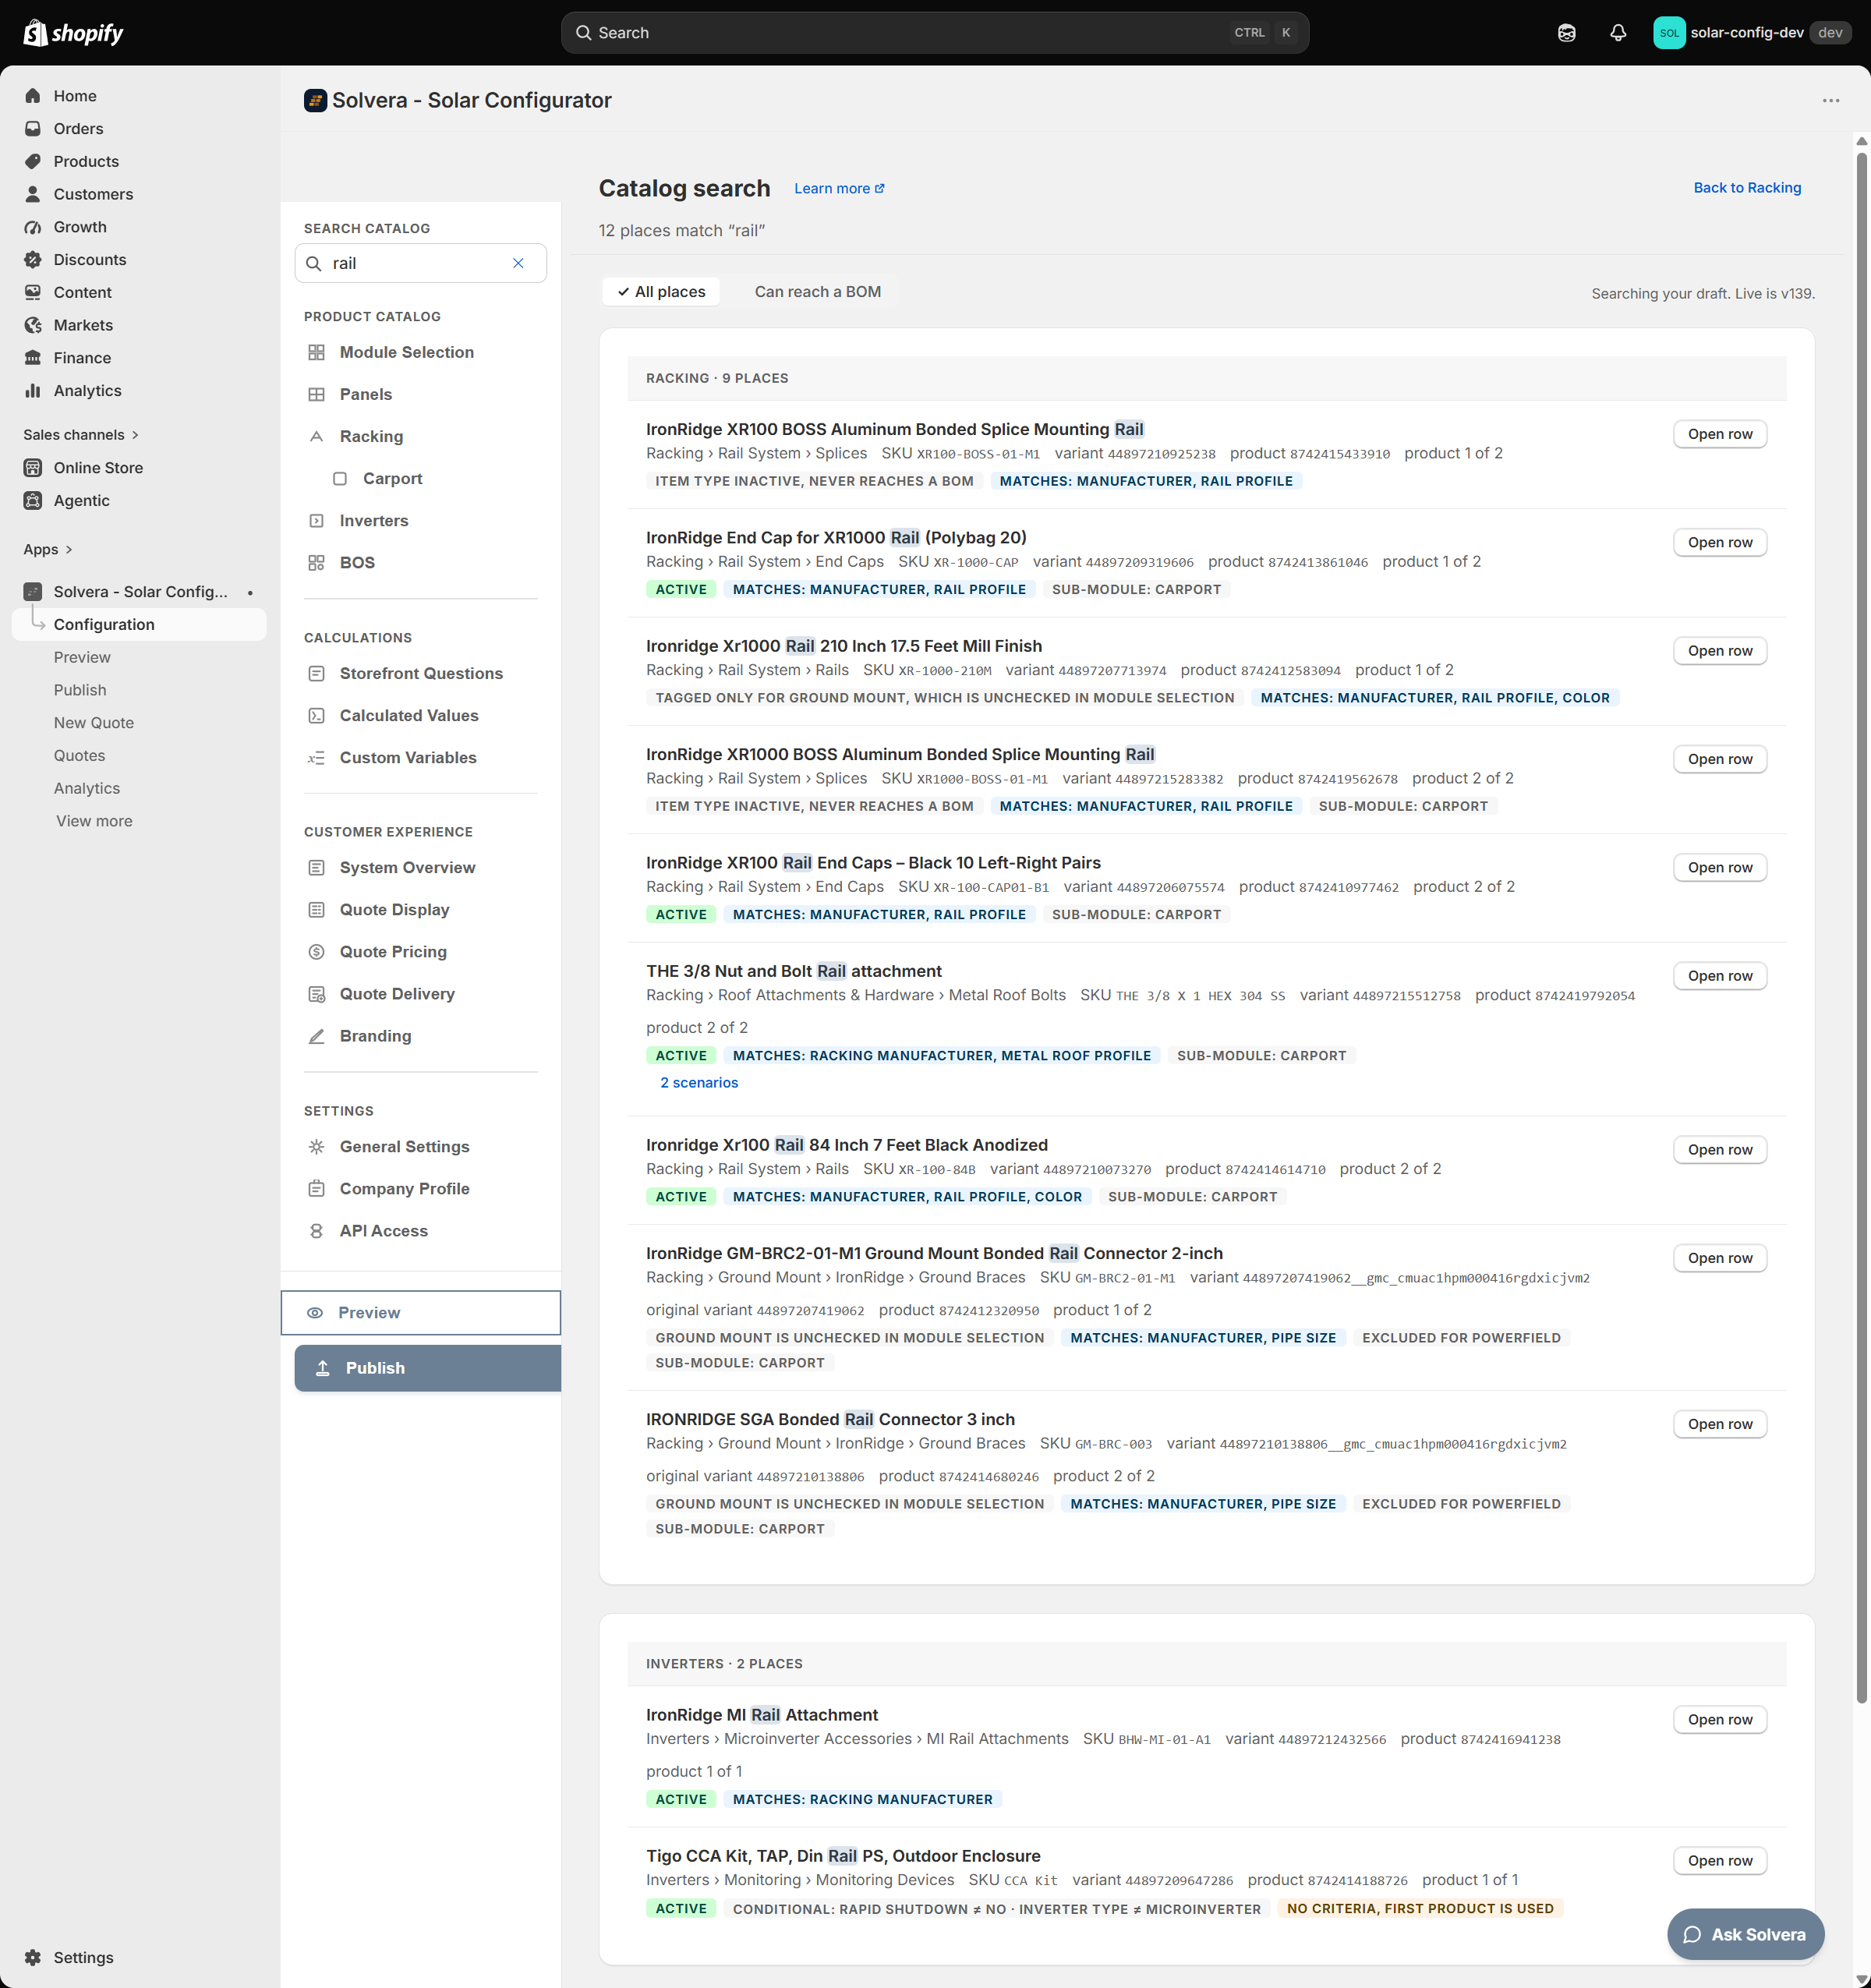Toggle the Carport checkbox under Racking
Screen dimensions: 1871x1988
pyautogui.click(x=340, y=479)
